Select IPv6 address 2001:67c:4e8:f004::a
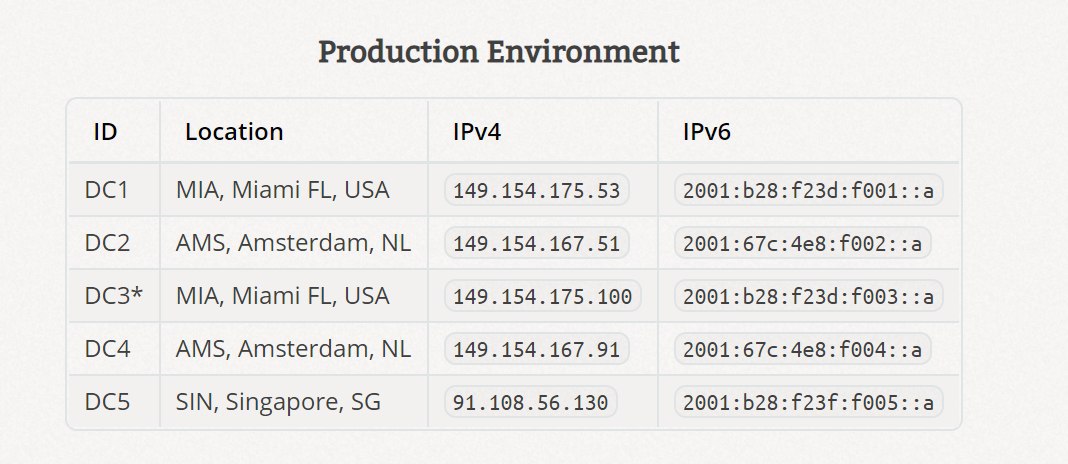The image size is (1068, 464). tap(802, 349)
